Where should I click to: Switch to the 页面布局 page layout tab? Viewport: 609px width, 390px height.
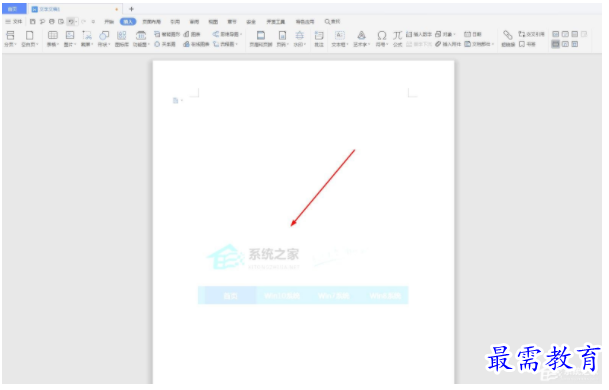point(151,22)
